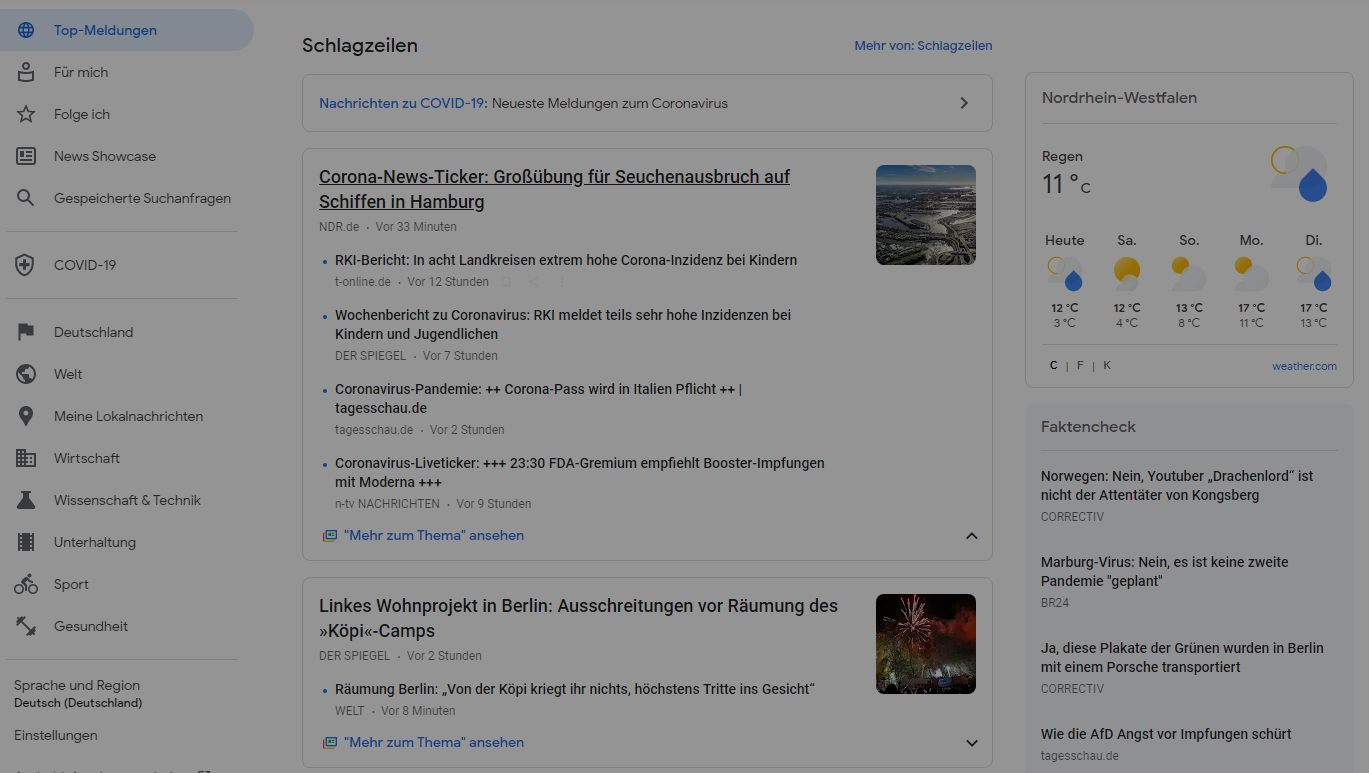Open DER SPIEGEL Wochenbericht zu Coronavirus article

click(x=563, y=325)
